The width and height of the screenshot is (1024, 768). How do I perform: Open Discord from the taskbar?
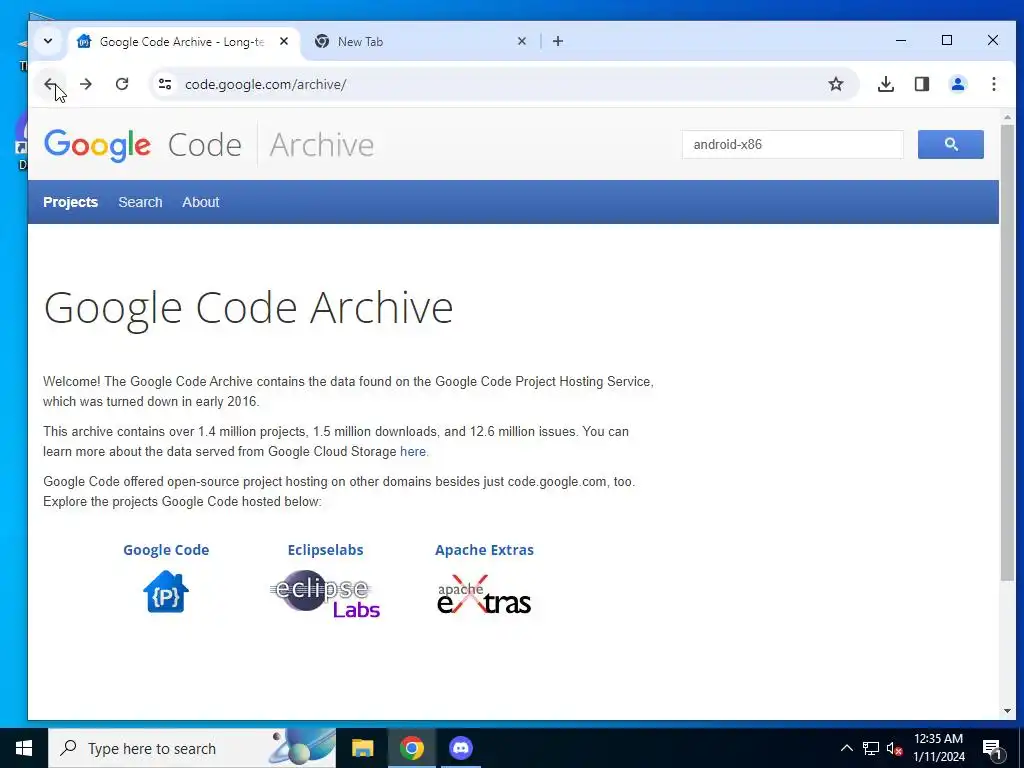(x=460, y=748)
